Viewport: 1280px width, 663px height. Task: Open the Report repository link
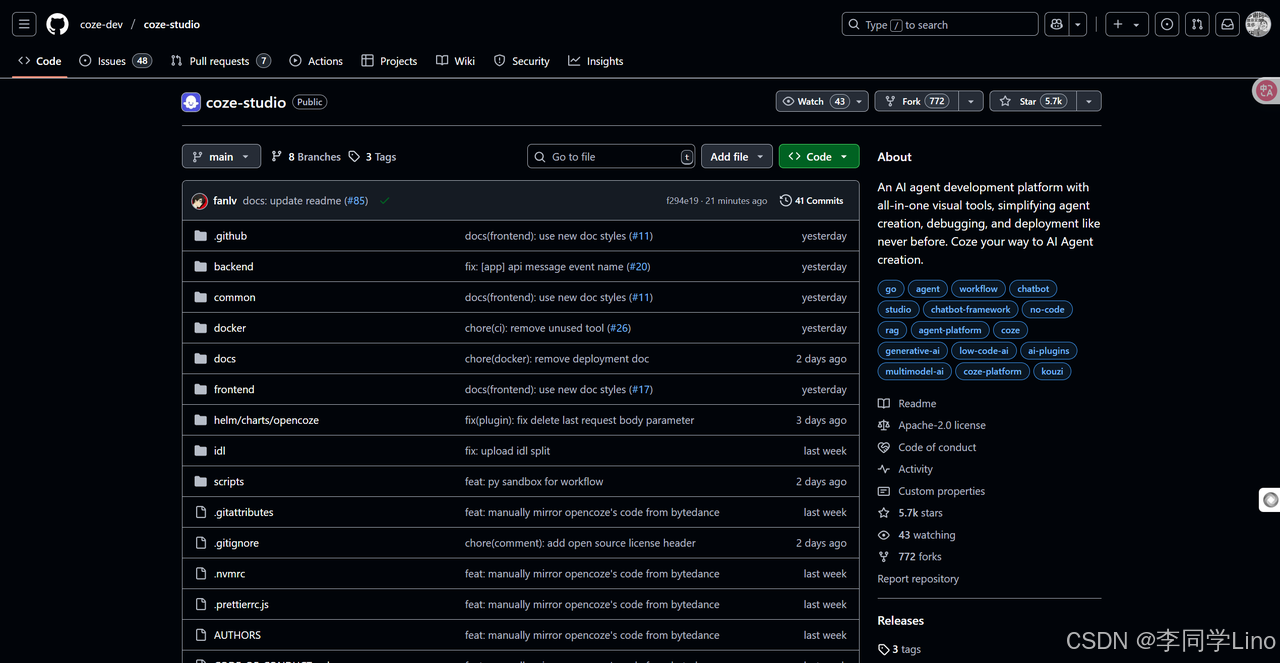pos(918,579)
